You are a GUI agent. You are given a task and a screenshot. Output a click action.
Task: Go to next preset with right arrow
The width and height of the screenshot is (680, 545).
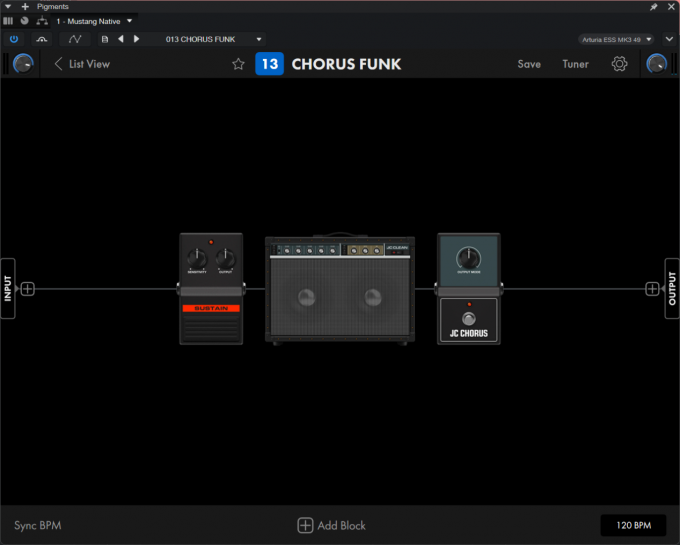[x=136, y=39]
